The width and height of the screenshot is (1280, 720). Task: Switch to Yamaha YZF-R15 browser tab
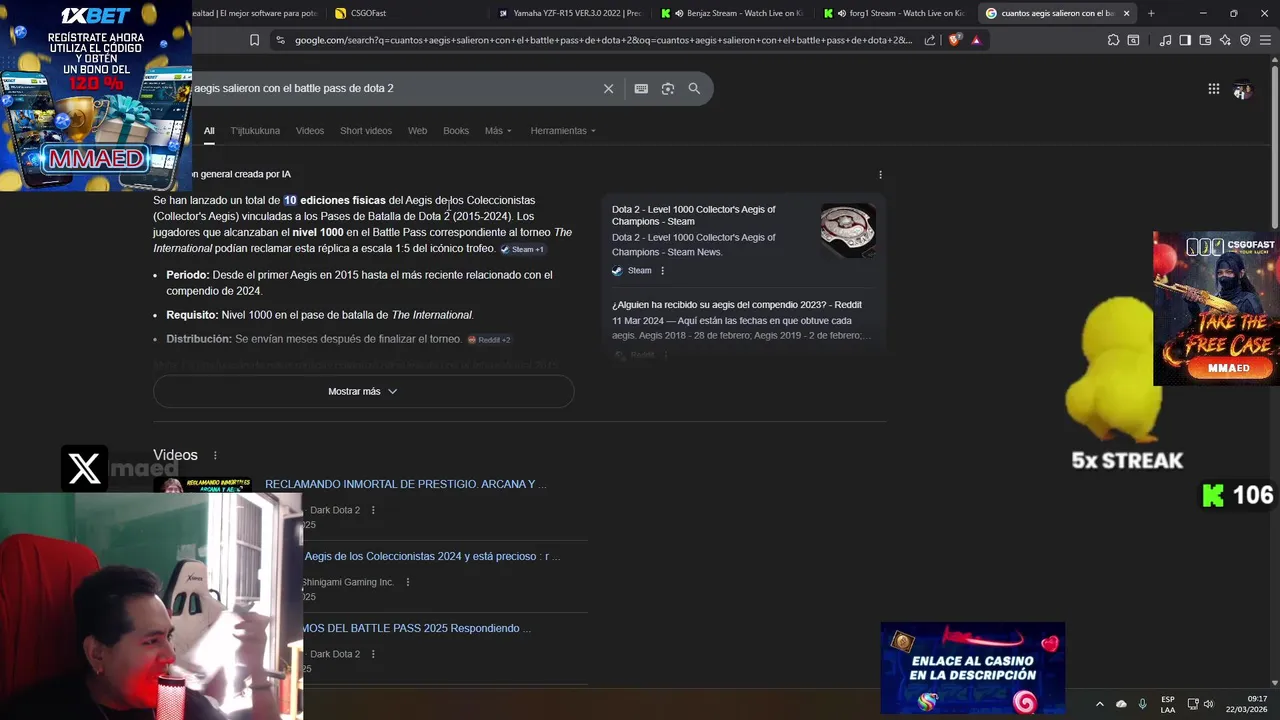pyautogui.click(x=570, y=13)
